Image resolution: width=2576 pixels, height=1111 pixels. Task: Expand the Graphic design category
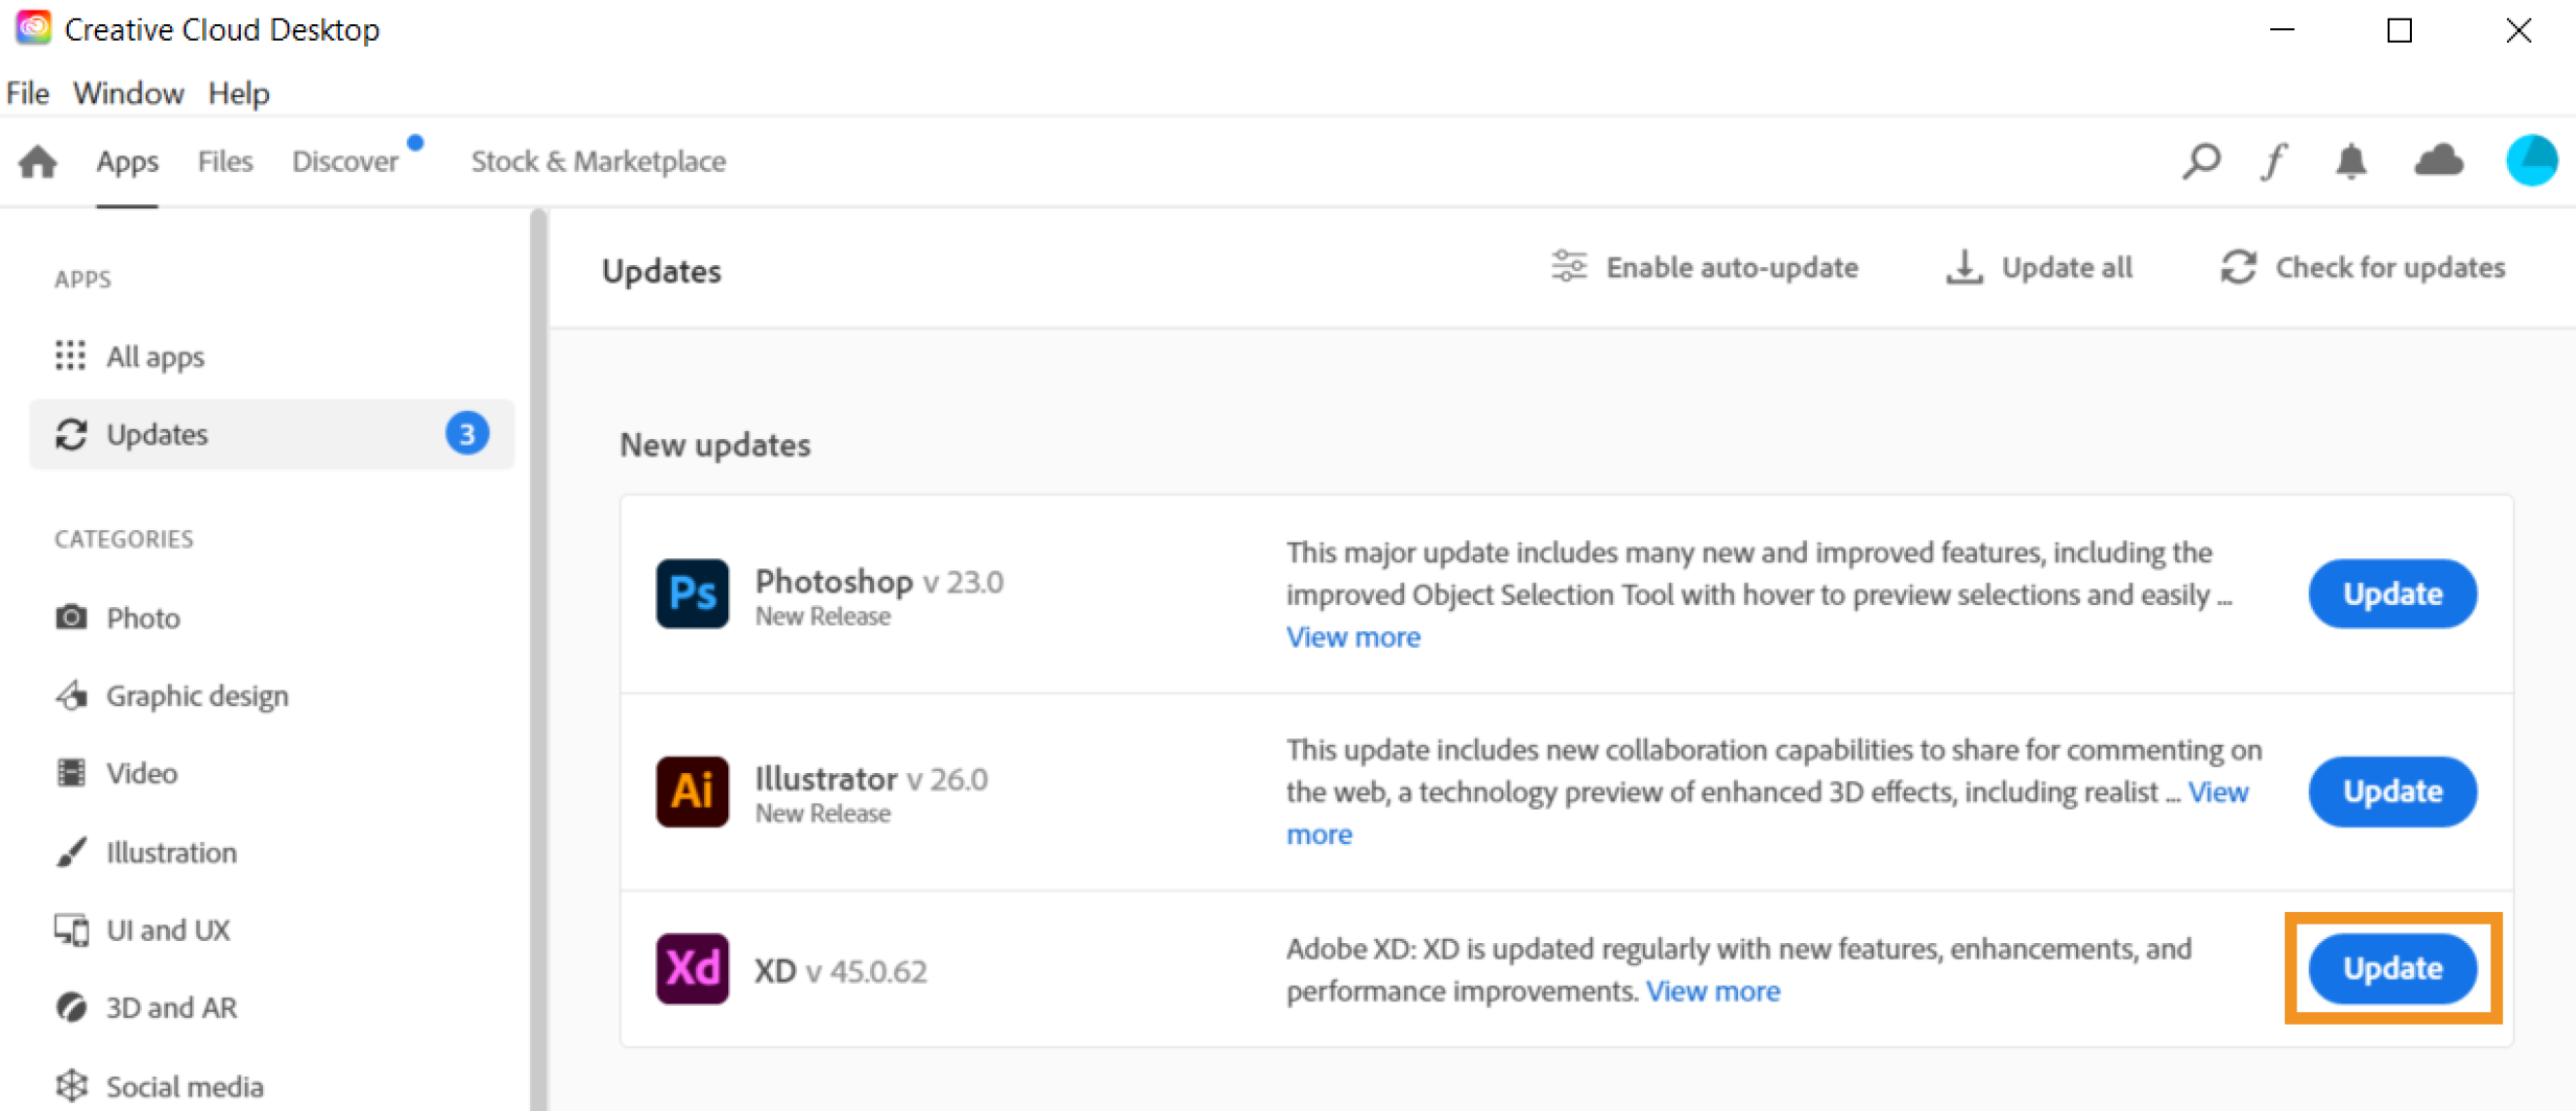(x=197, y=695)
